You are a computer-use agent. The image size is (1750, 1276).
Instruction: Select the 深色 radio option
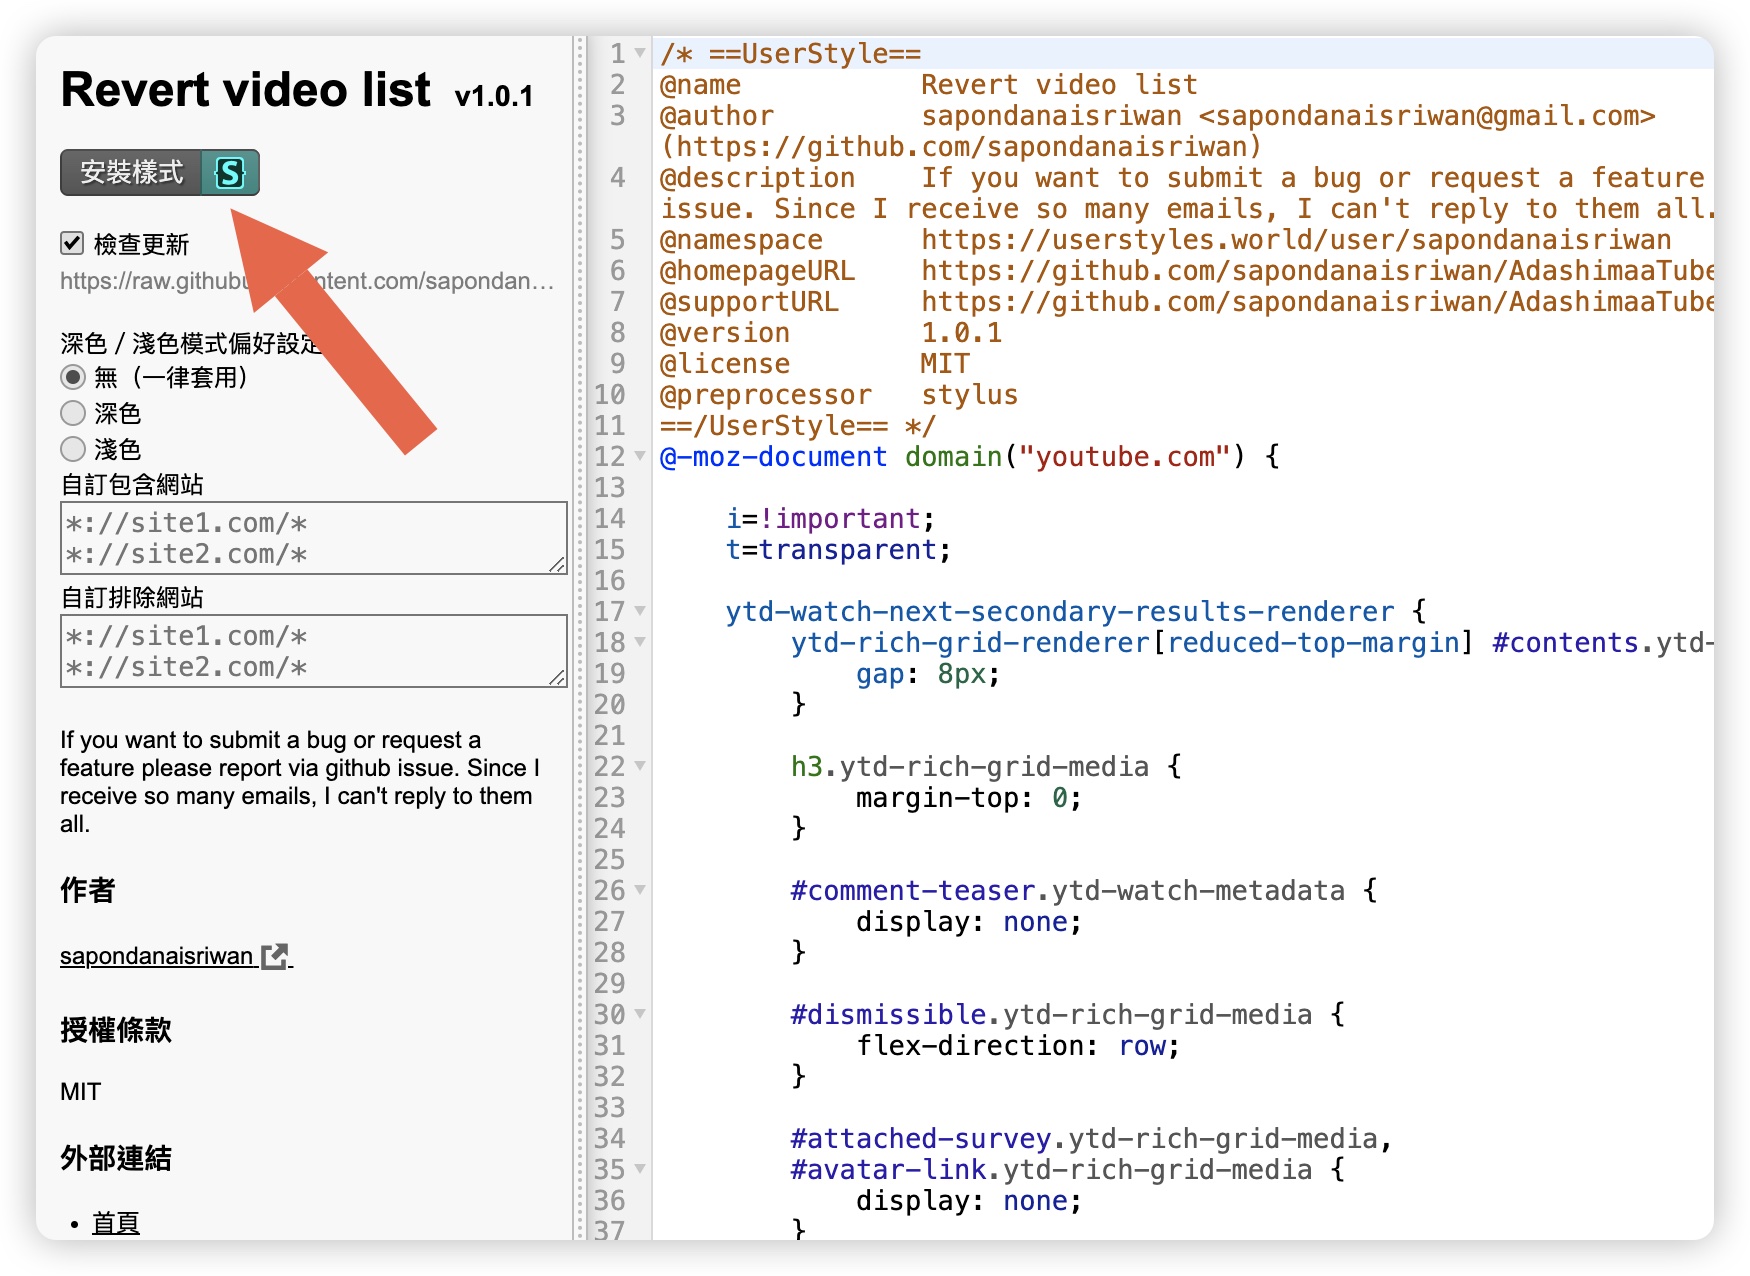72,413
